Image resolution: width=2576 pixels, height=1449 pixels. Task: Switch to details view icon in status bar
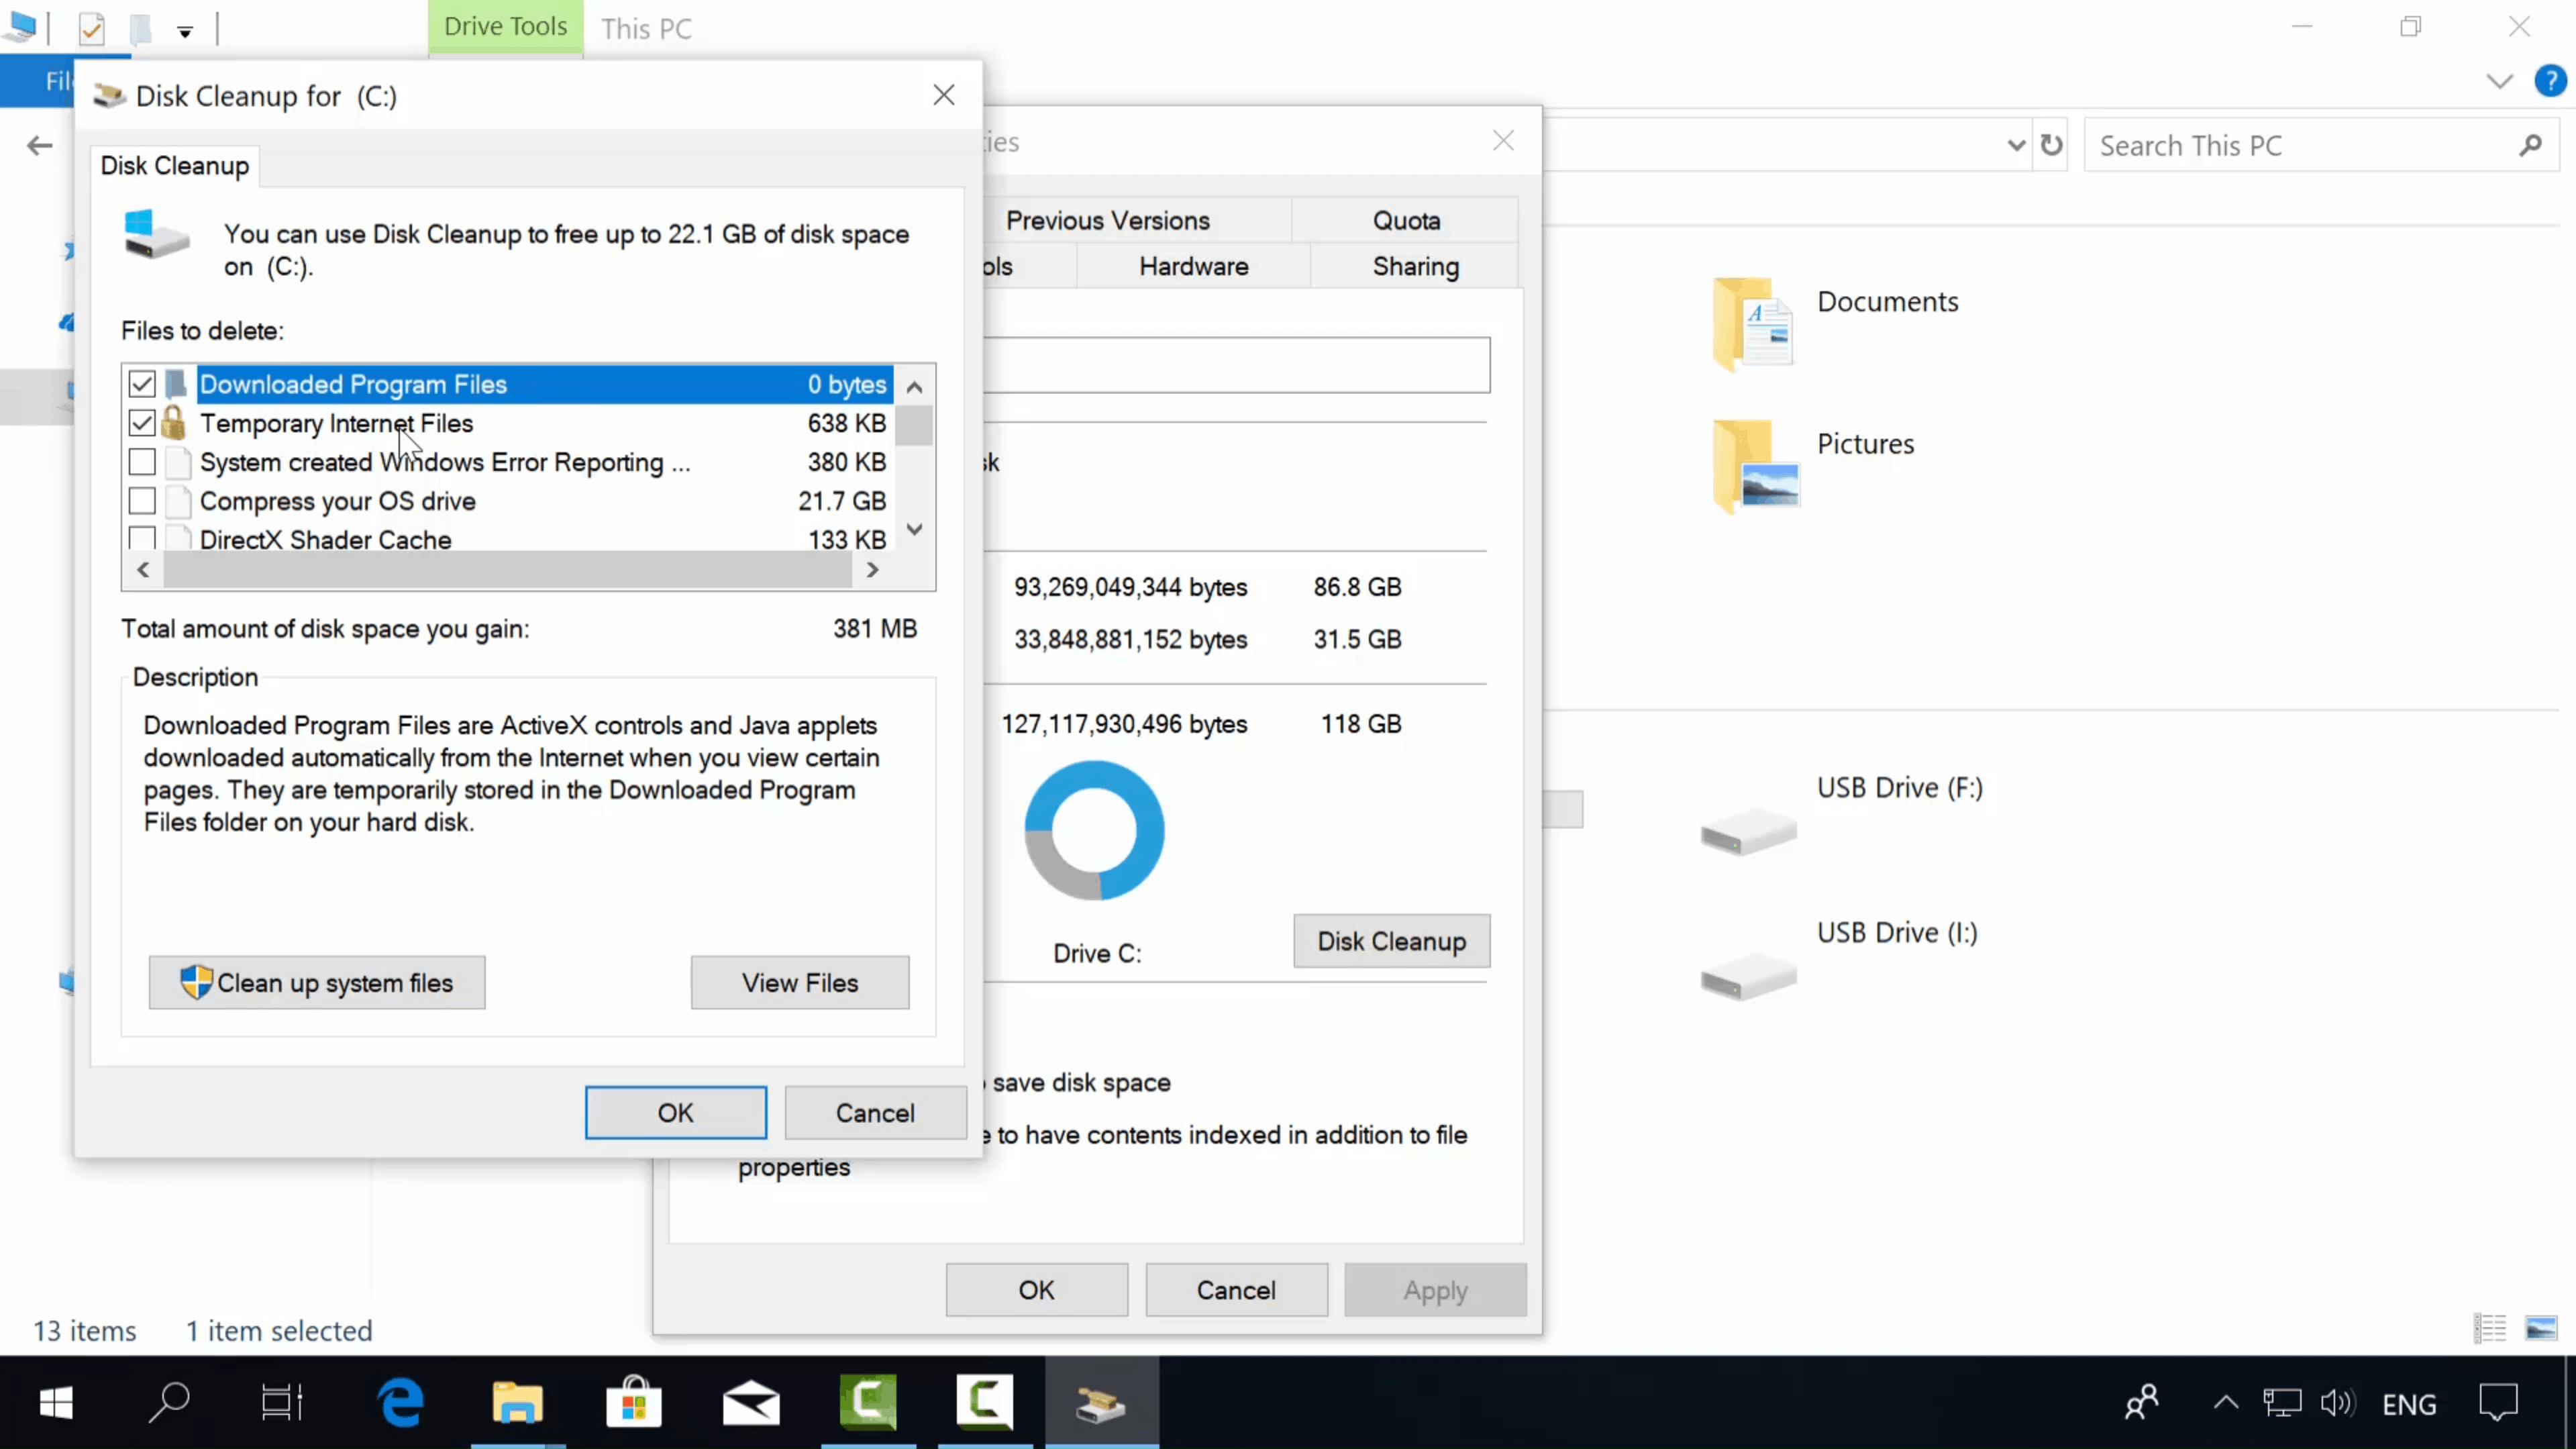point(2490,1329)
